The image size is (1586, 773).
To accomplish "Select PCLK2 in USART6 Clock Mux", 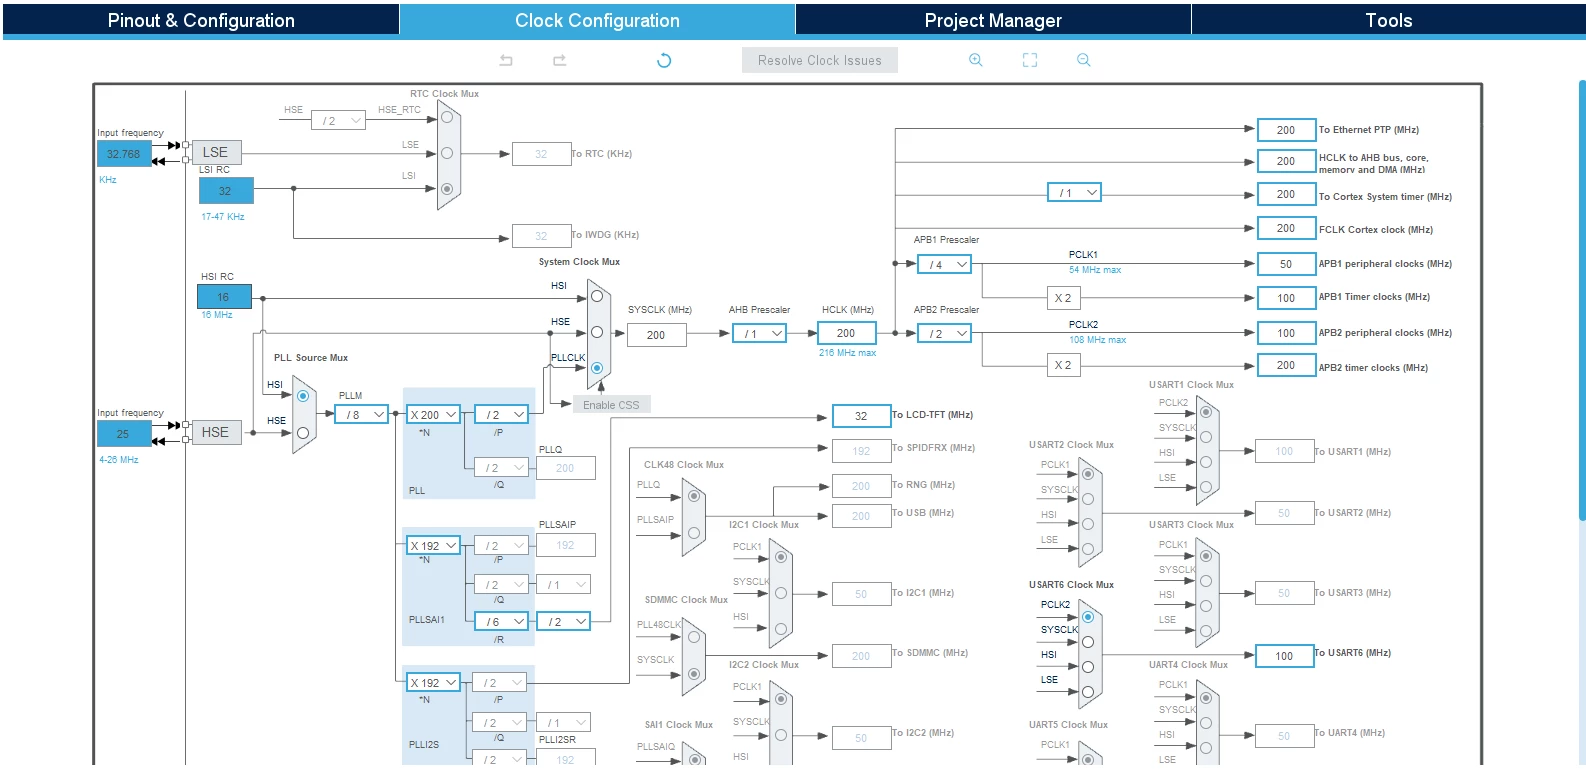I will tap(1088, 617).
